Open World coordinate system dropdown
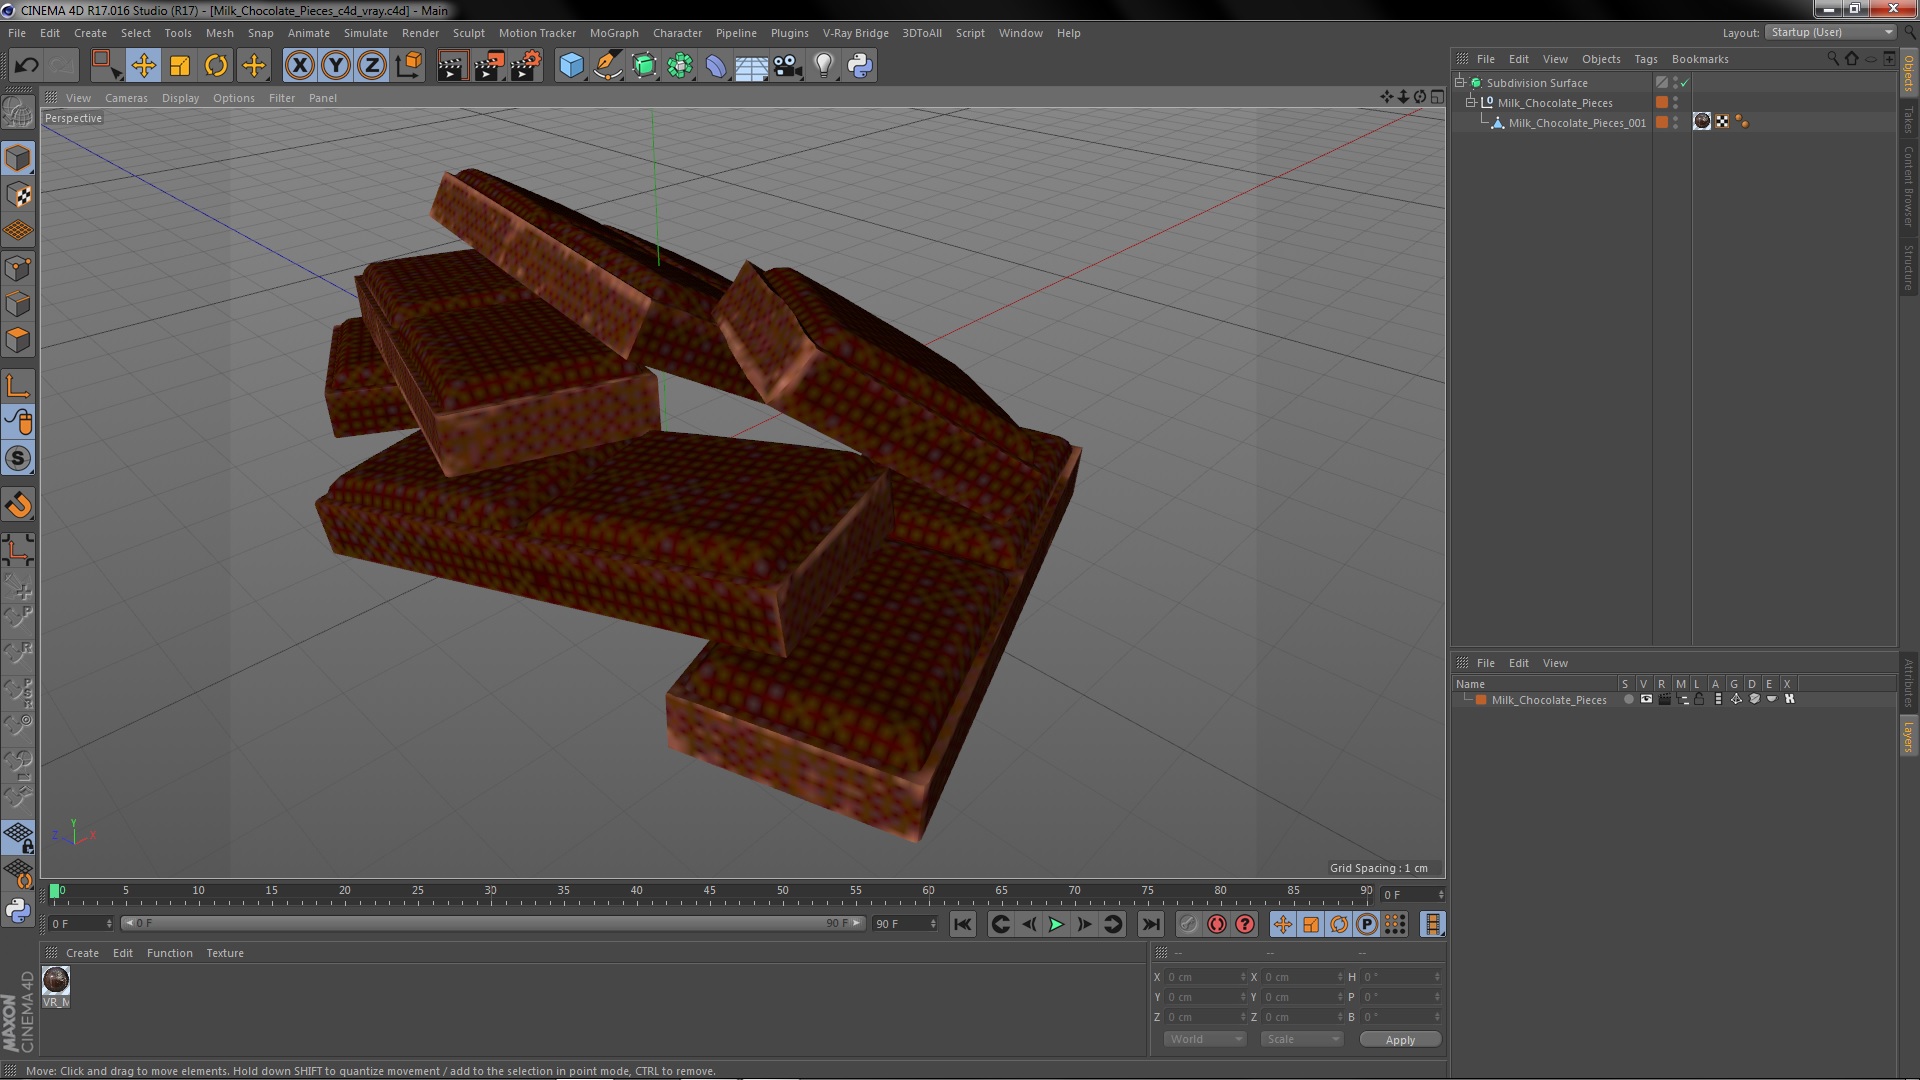Viewport: 1920px width, 1080px height. pyautogui.click(x=1205, y=1040)
